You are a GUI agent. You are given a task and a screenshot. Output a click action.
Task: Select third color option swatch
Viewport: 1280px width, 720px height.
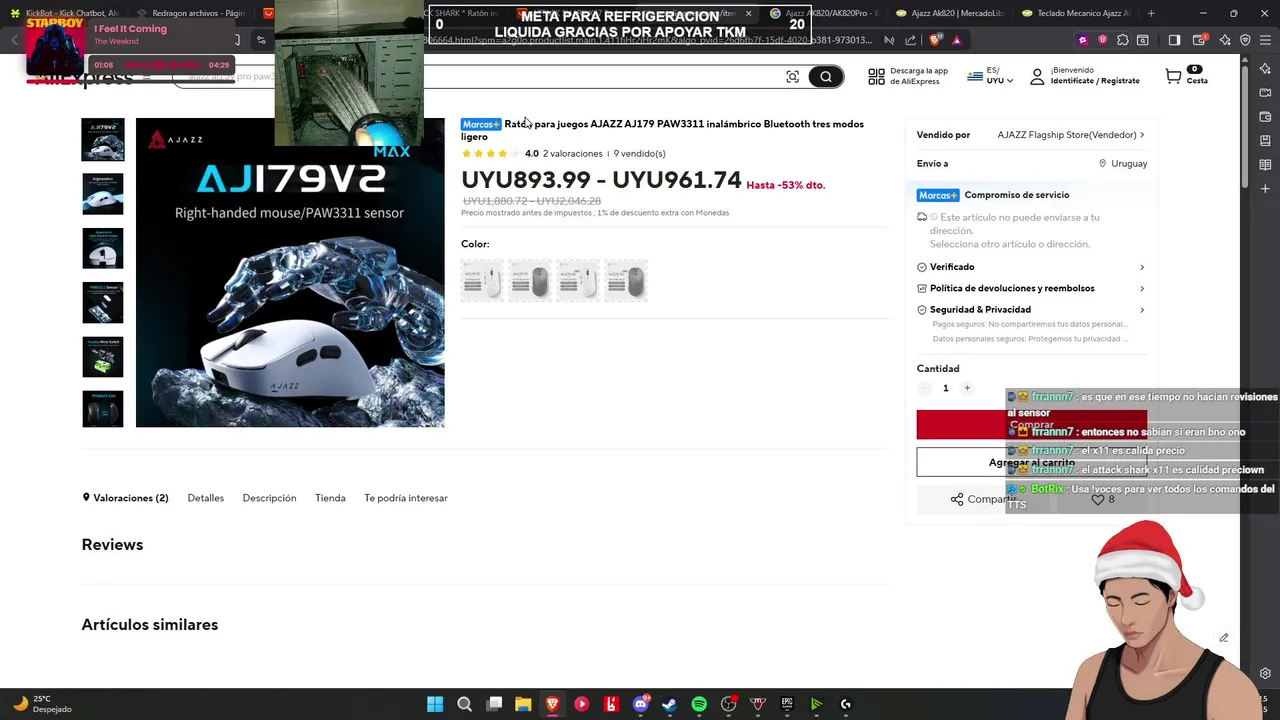[x=578, y=281]
